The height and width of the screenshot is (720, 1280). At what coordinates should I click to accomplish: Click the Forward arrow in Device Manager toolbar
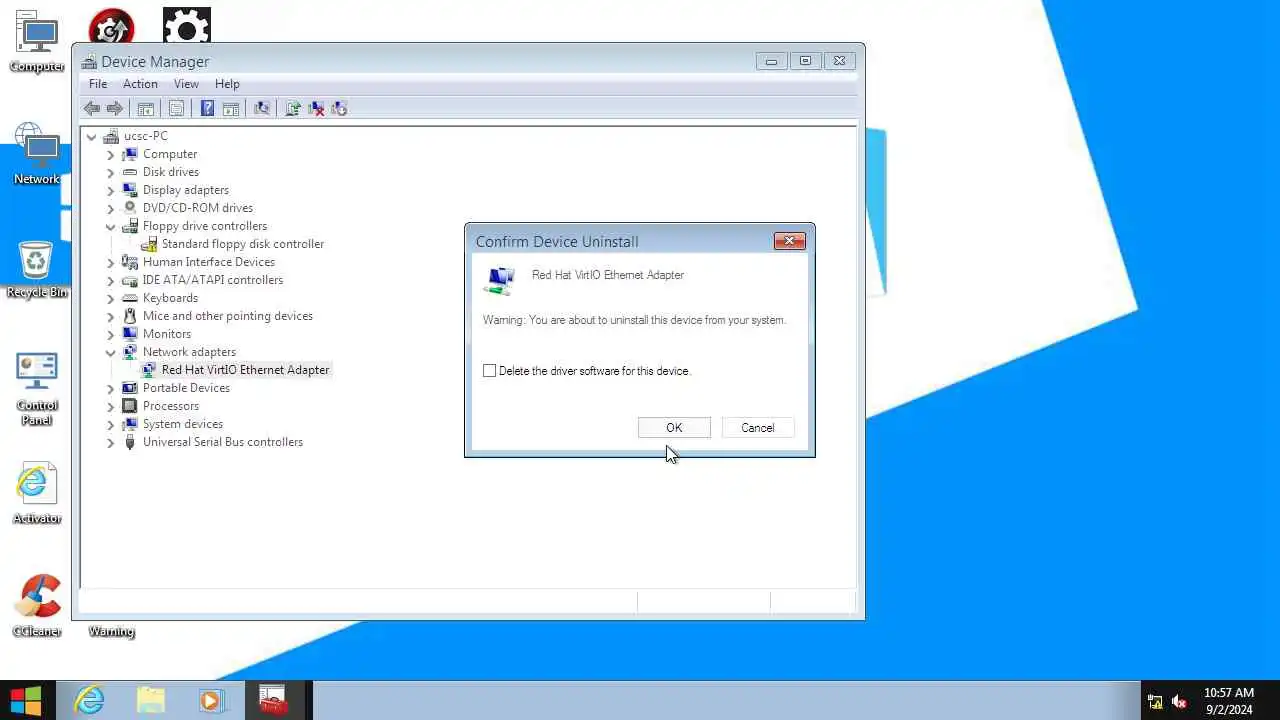115,108
